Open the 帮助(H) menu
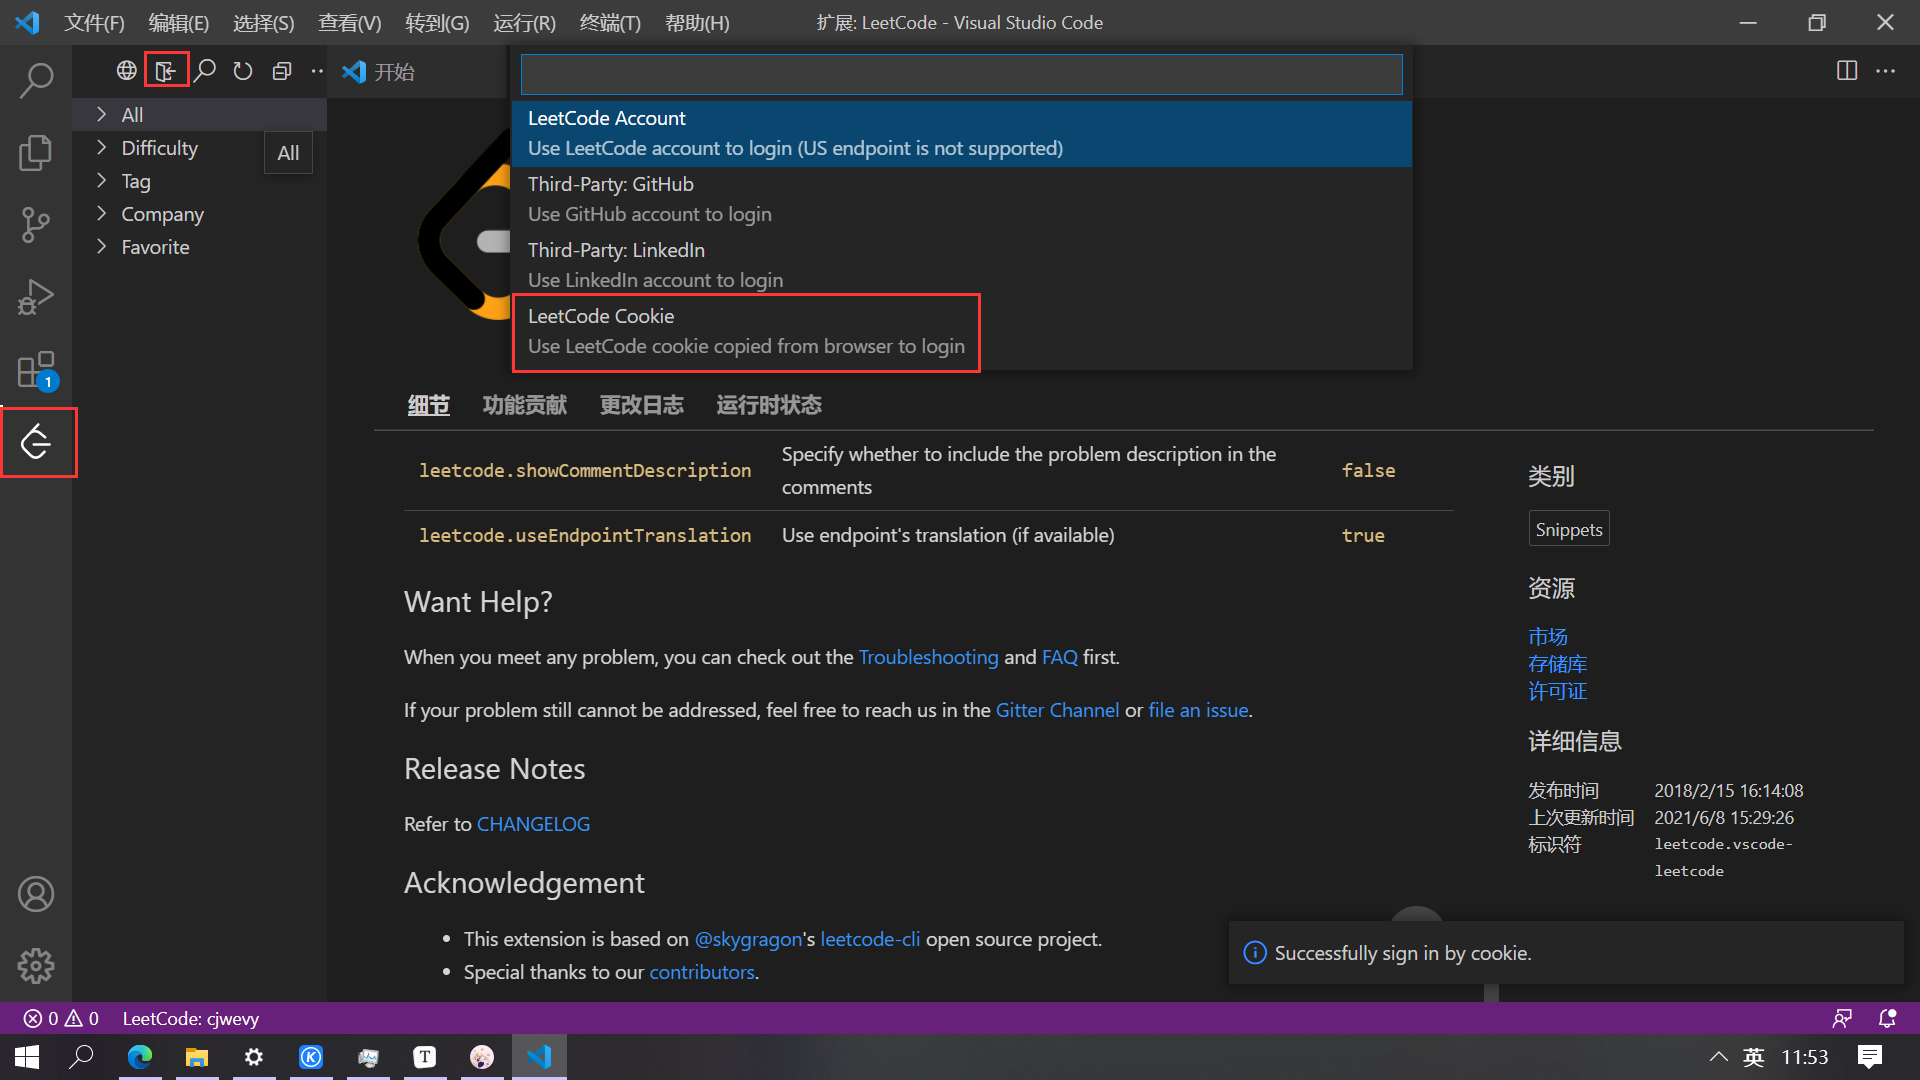 point(696,23)
